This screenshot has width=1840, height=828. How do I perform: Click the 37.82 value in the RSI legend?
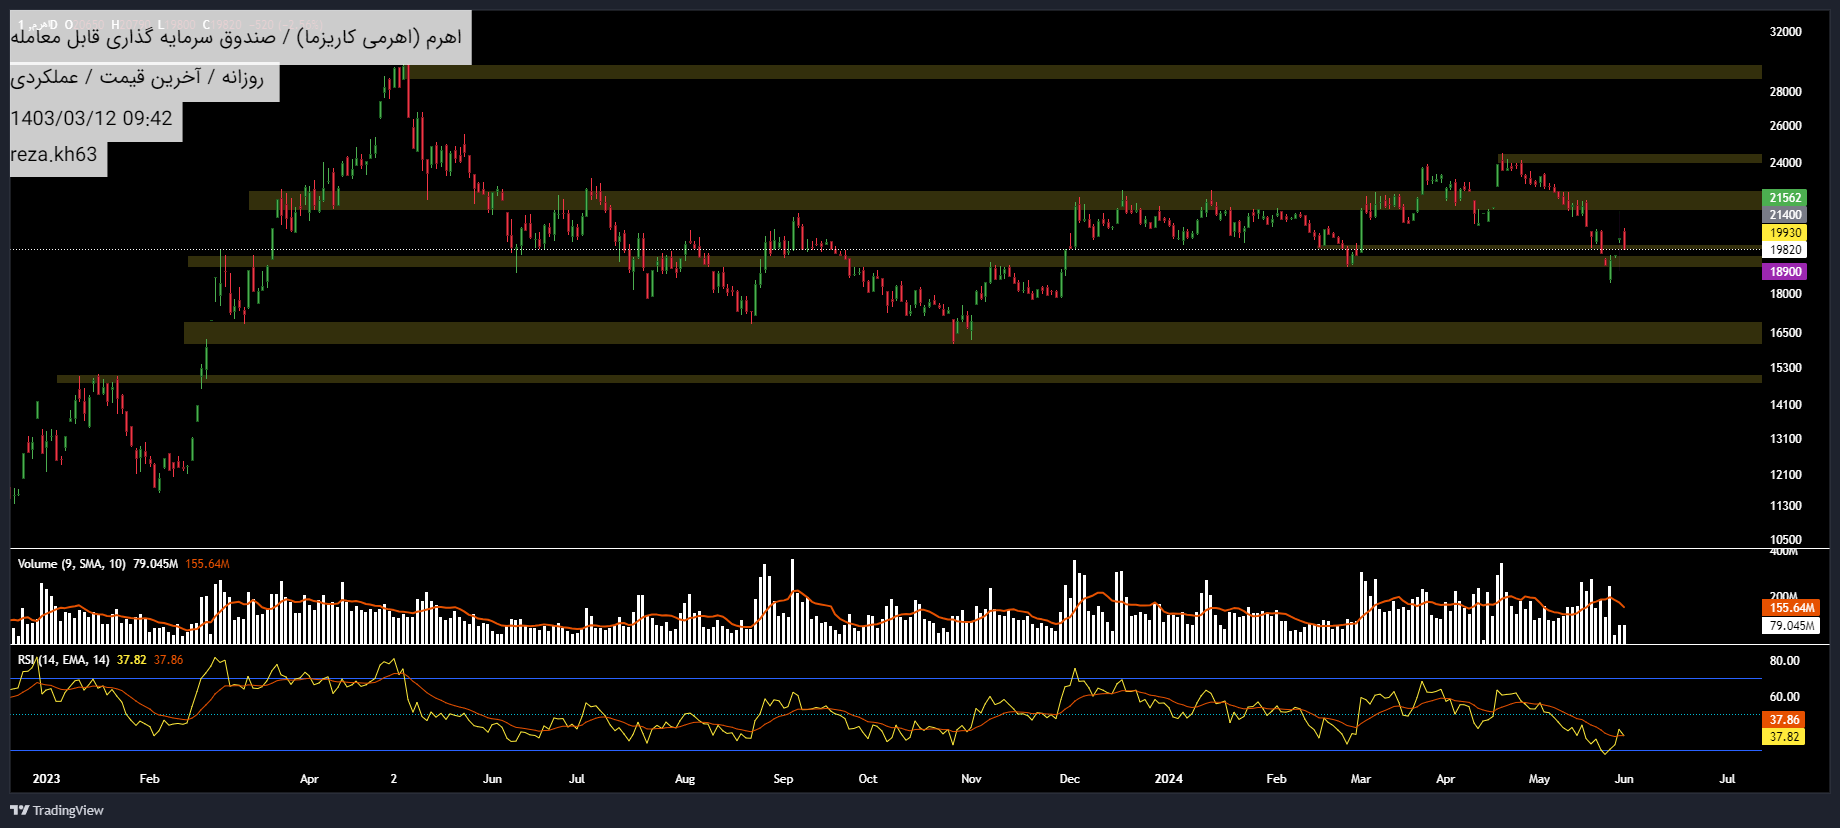(131, 660)
